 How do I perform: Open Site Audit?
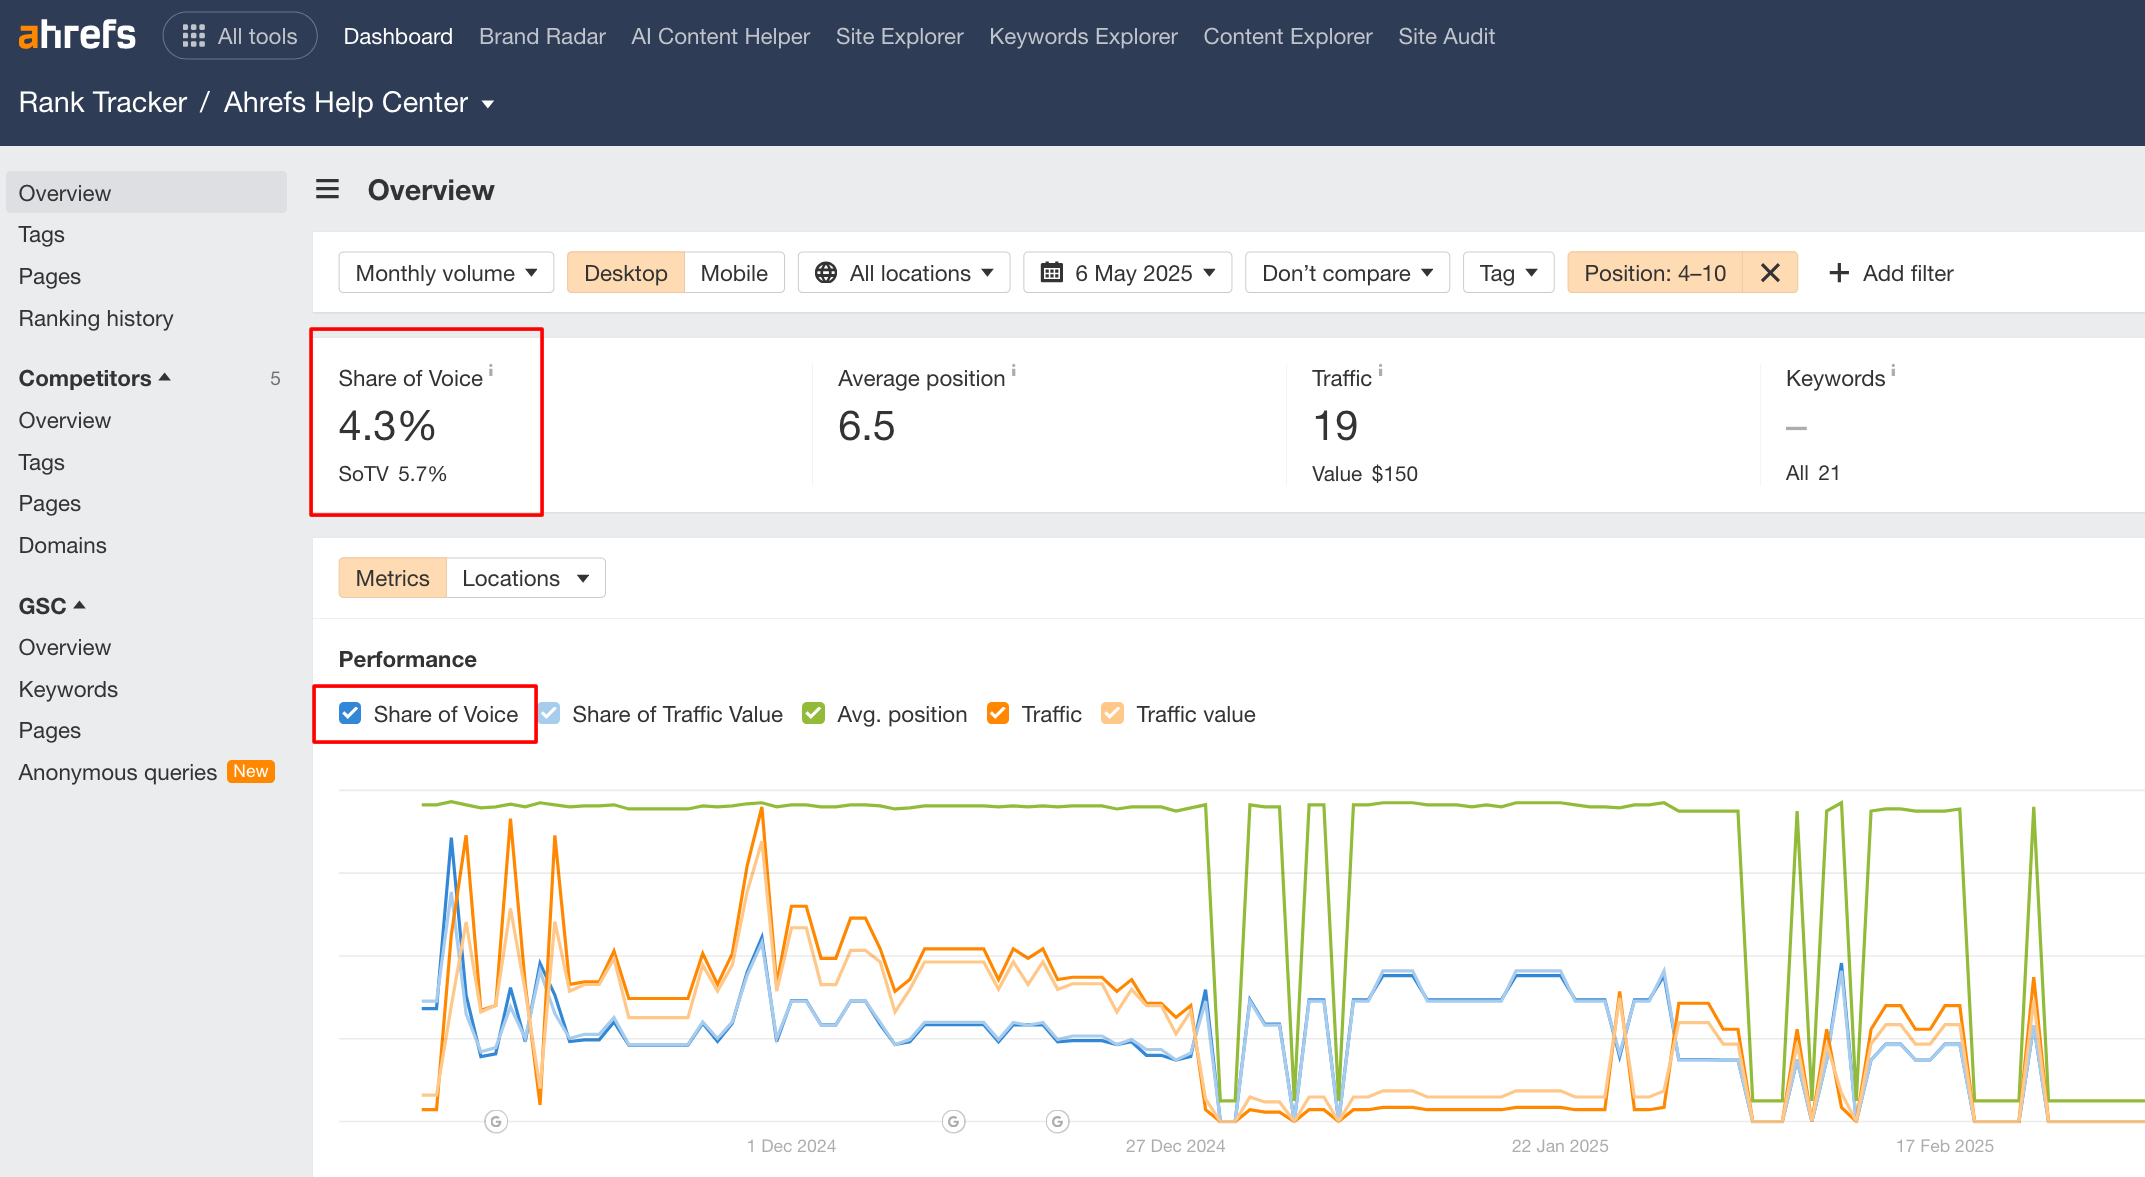pyautogui.click(x=1446, y=36)
